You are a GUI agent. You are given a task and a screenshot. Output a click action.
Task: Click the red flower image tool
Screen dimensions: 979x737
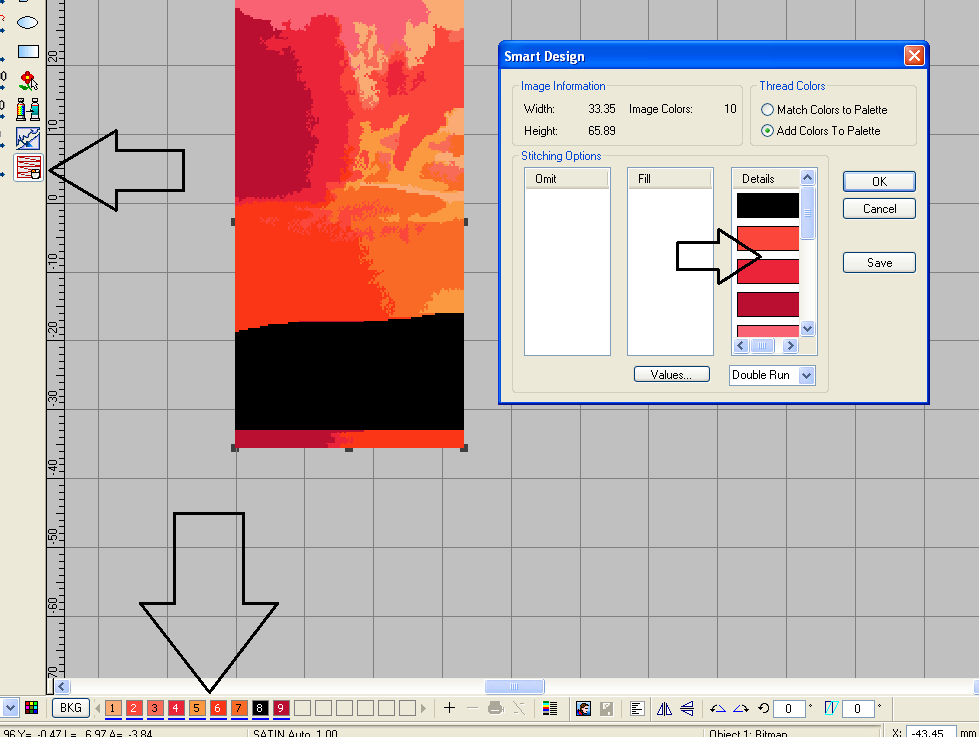click(28, 80)
